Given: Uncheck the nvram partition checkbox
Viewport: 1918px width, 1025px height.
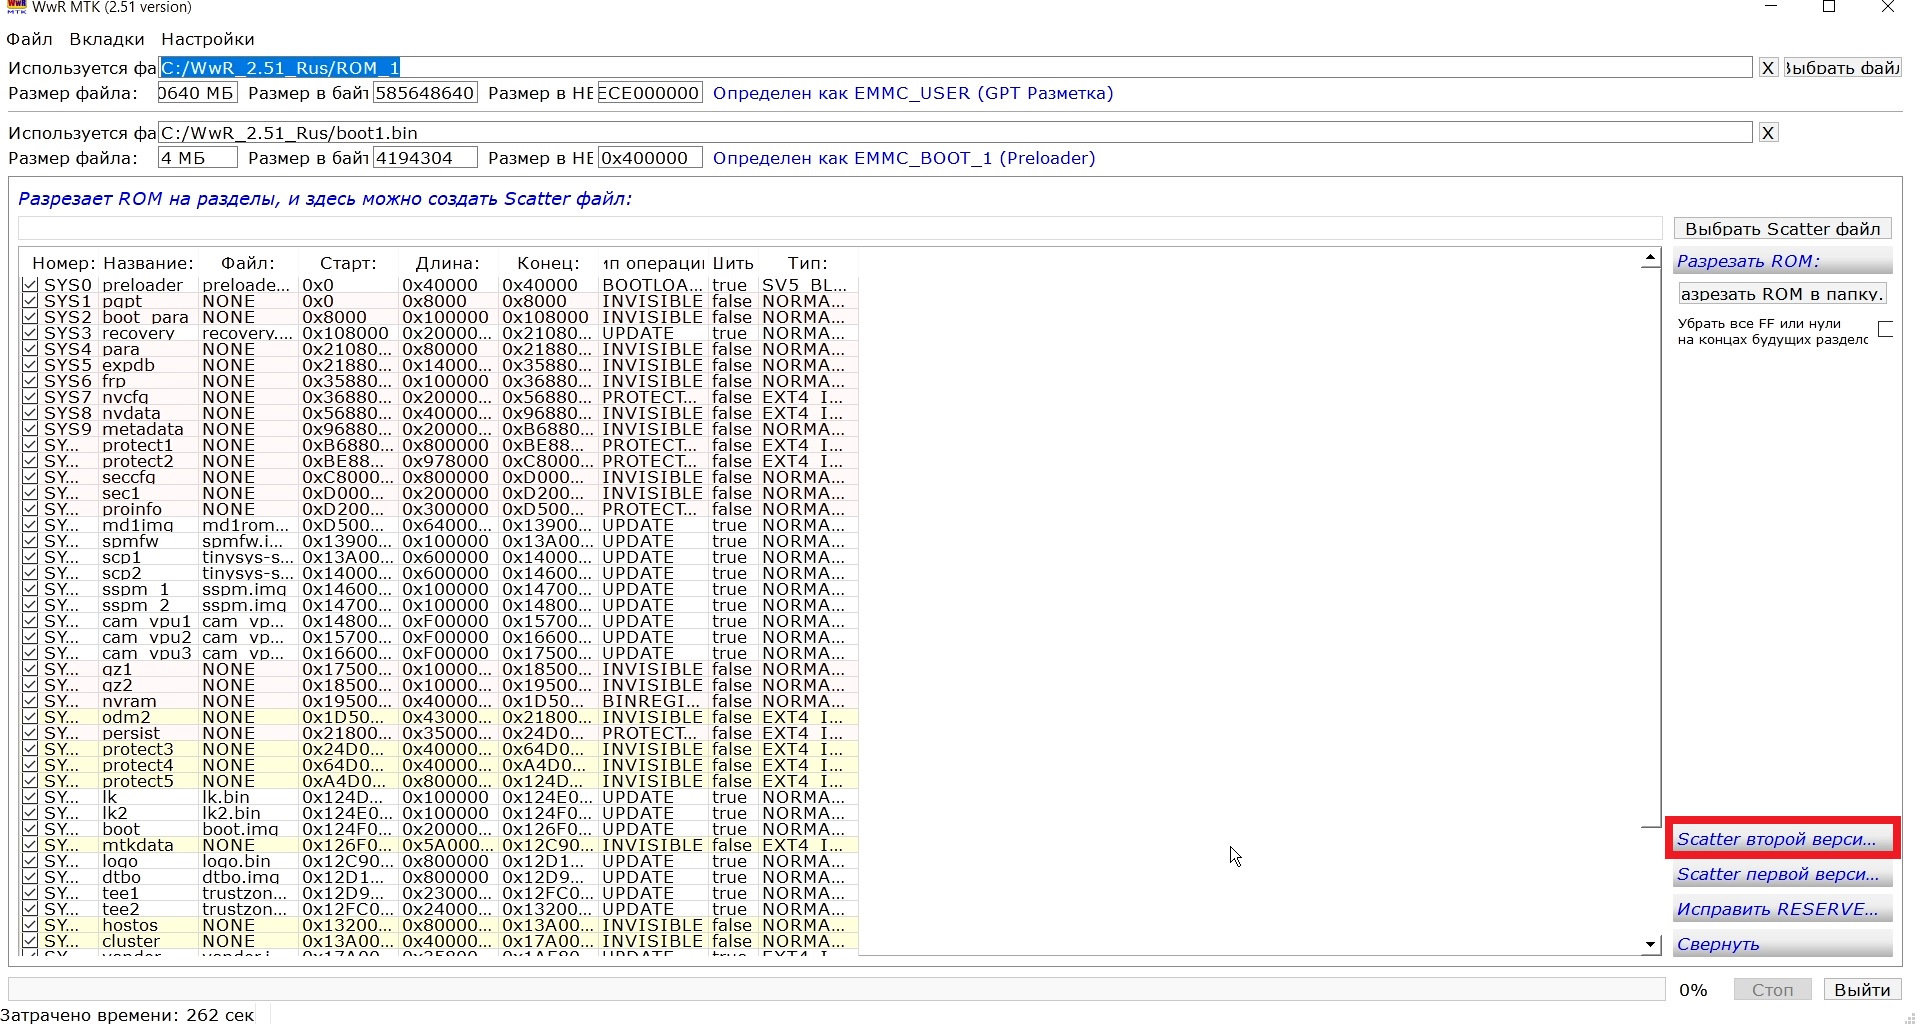Looking at the screenshot, I should click(x=30, y=701).
